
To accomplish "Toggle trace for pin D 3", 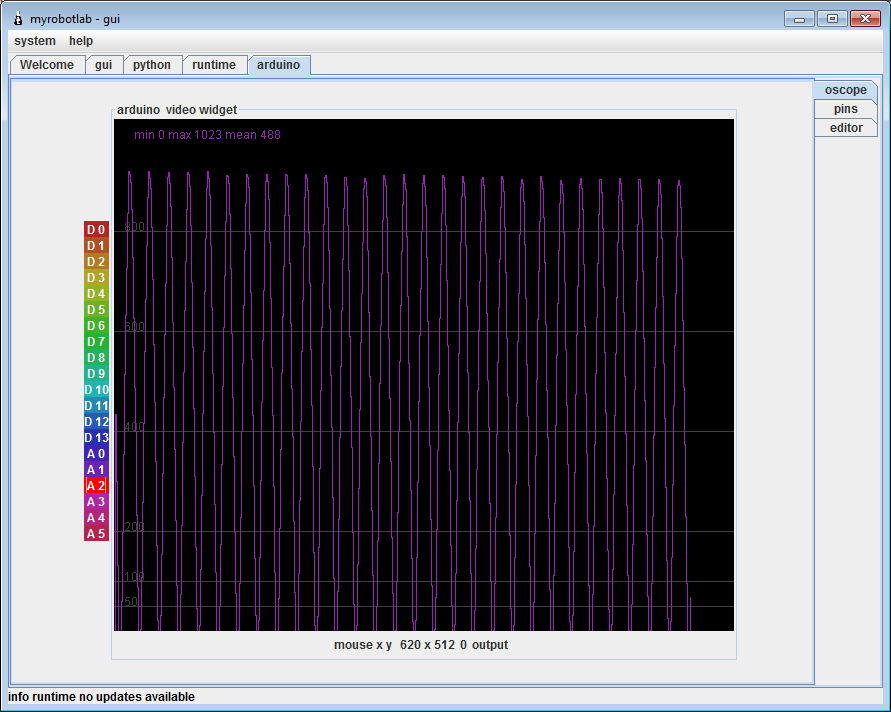I will [97, 277].
